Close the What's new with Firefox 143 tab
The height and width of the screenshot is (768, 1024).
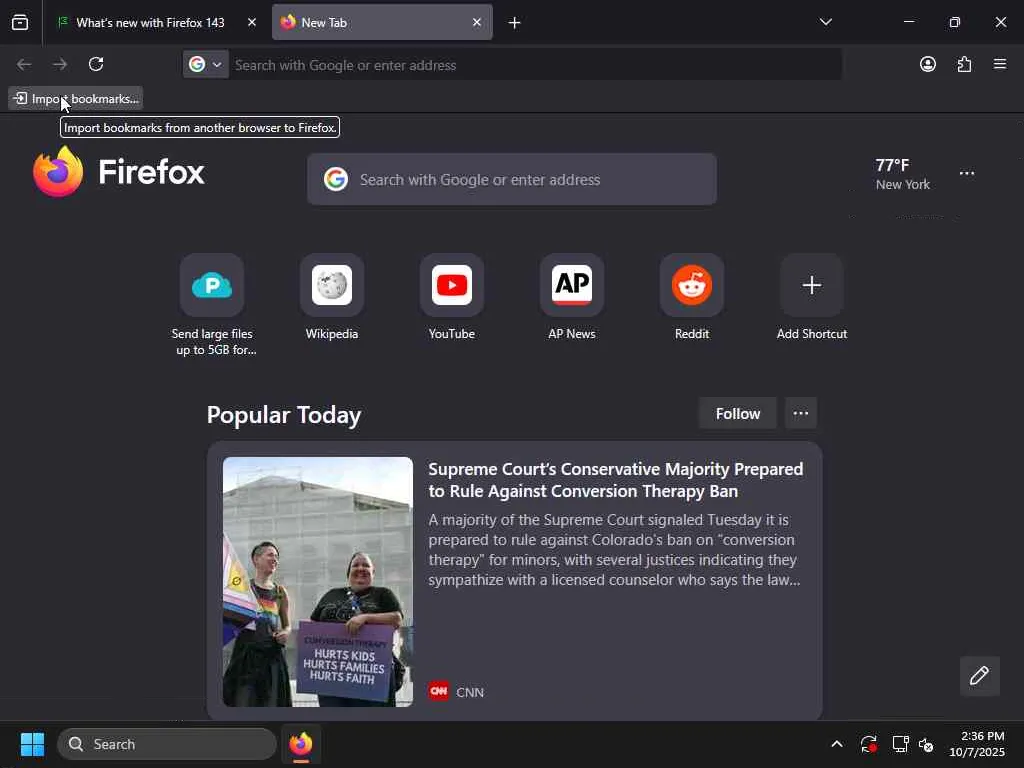click(251, 22)
